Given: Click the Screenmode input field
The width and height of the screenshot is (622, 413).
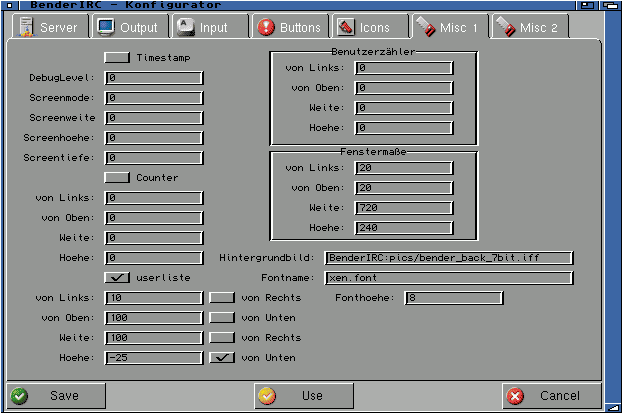Looking at the screenshot, I should tap(154, 98).
